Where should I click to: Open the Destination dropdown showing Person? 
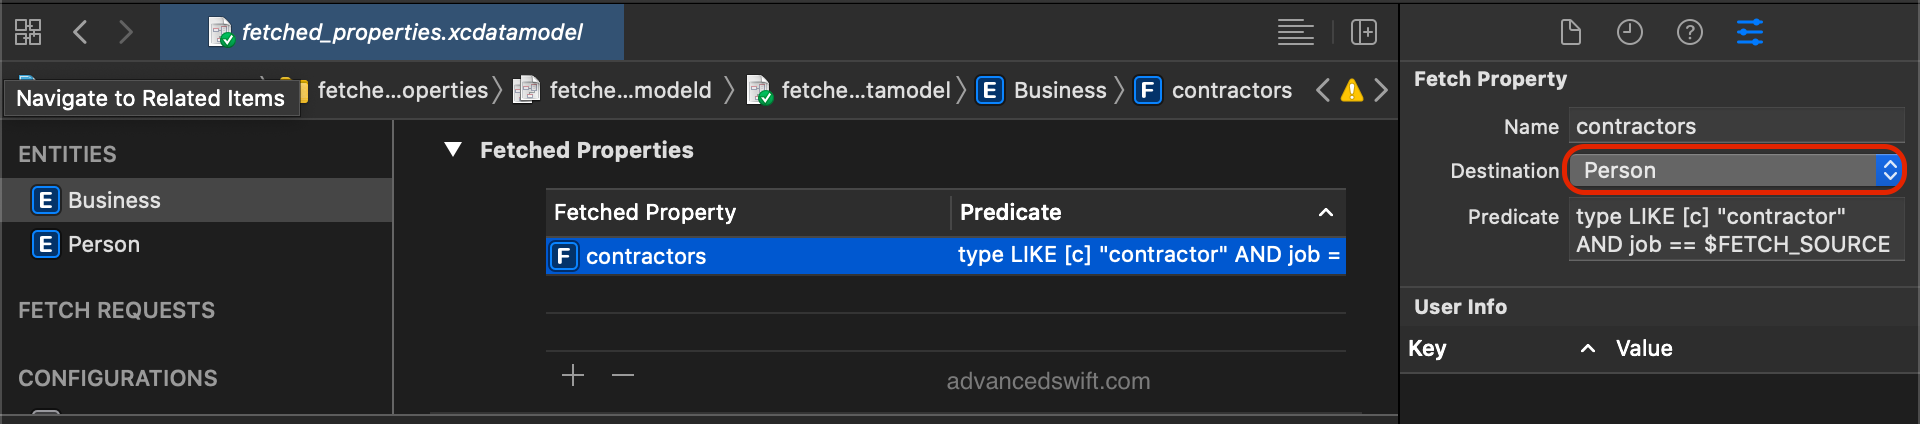1735,170
